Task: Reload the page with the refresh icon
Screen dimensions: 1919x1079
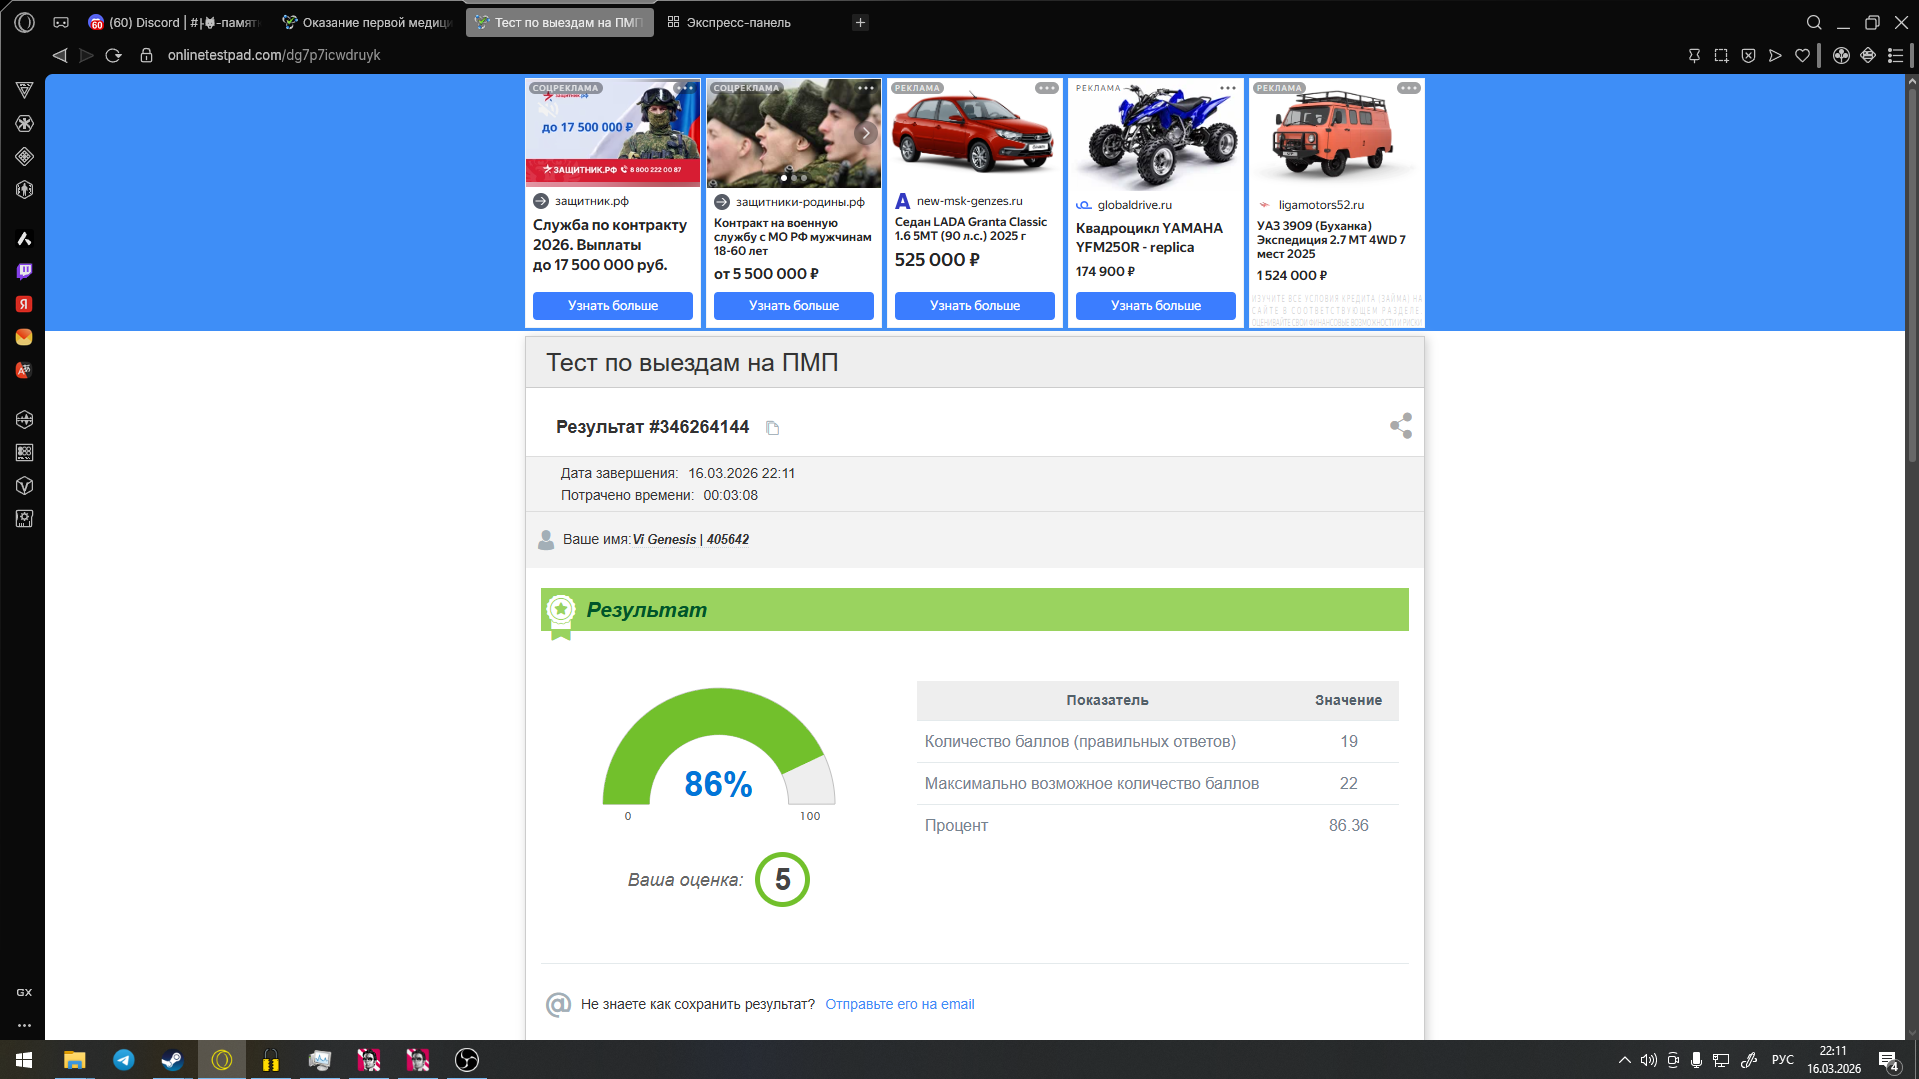Action: 114,56
